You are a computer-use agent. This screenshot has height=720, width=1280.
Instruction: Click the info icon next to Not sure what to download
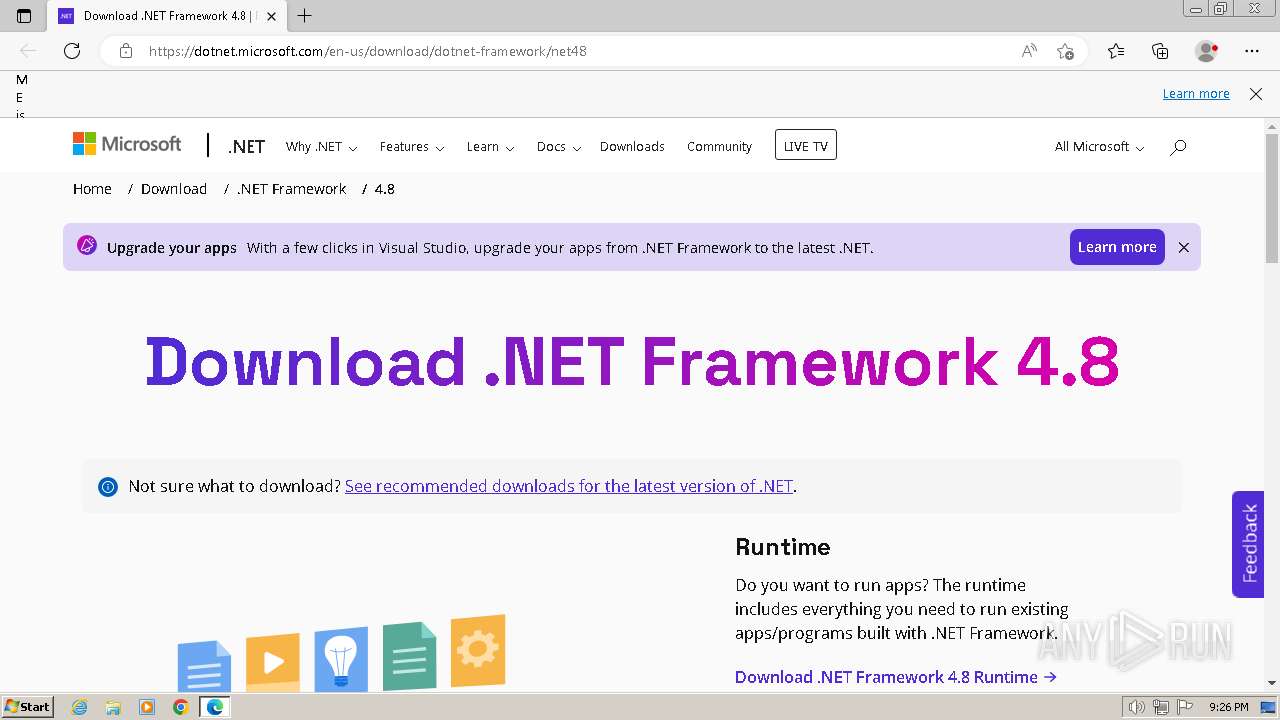pyautogui.click(x=108, y=487)
